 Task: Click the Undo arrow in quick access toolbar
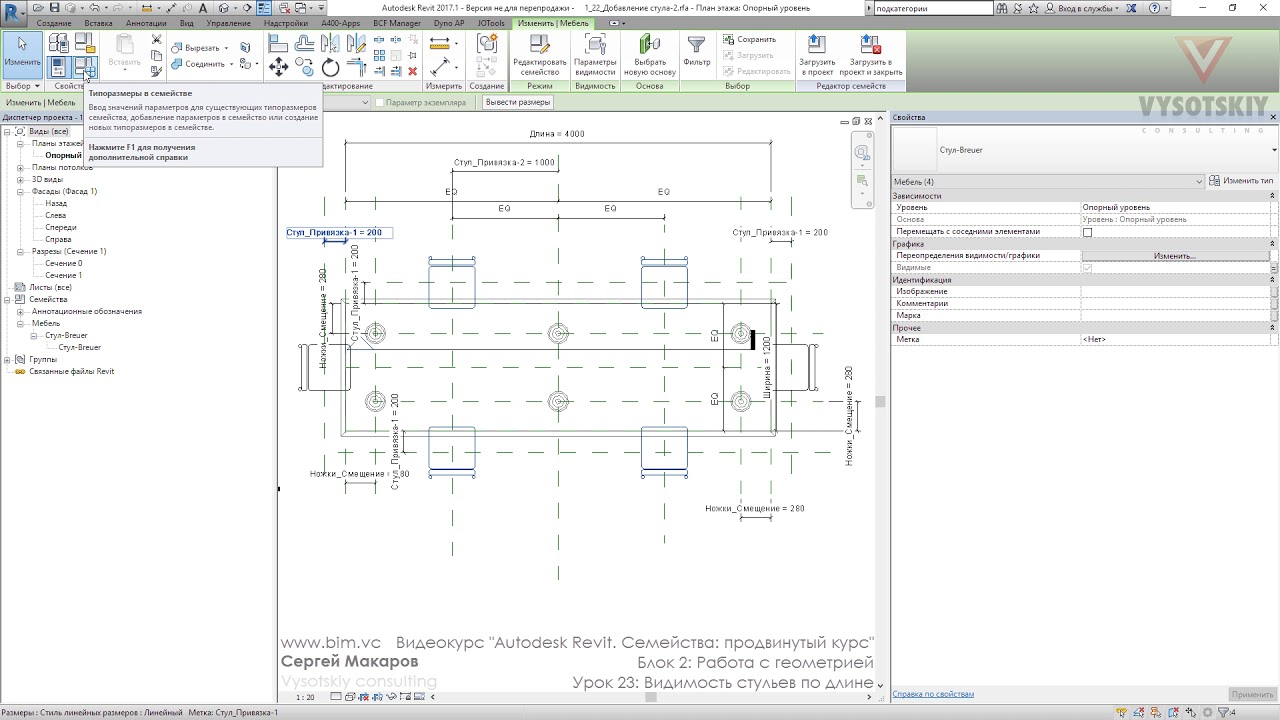pyautogui.click(x=93, y=8)
